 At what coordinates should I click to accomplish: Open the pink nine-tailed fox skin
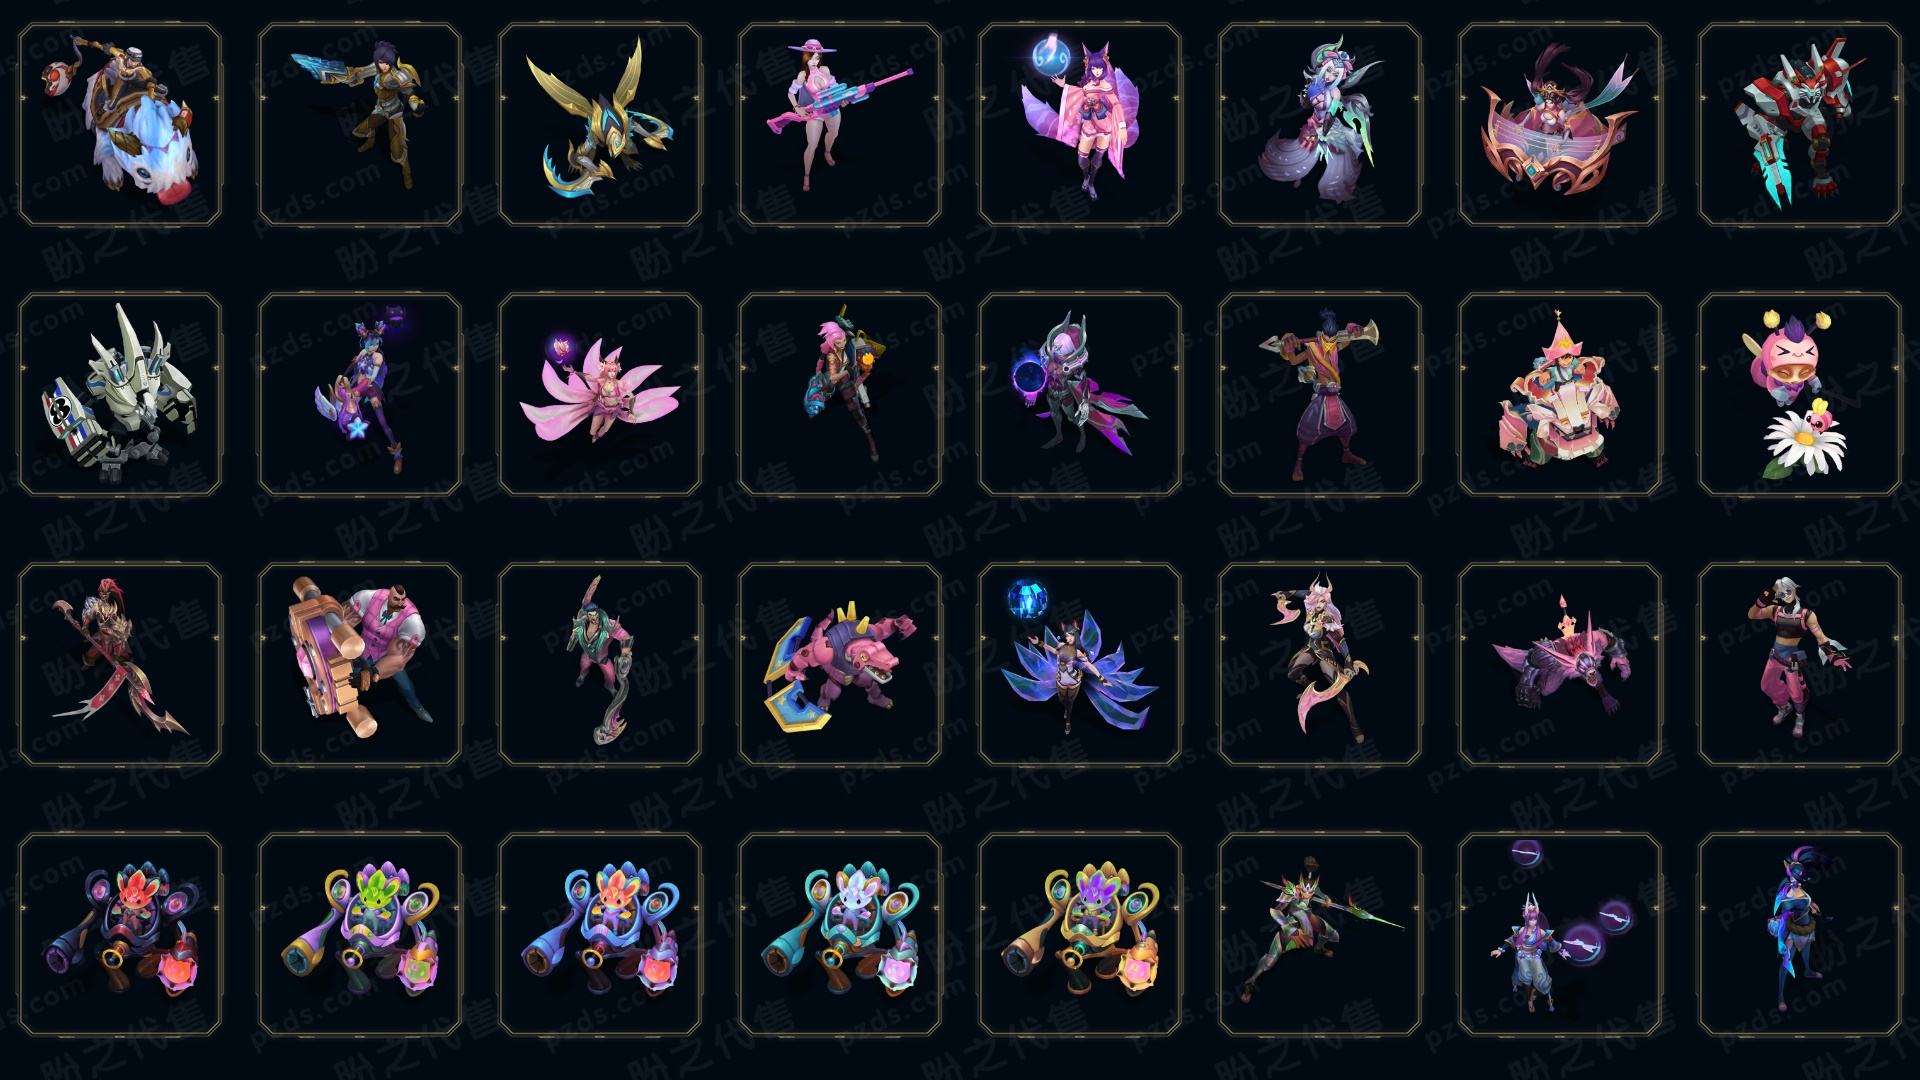[x=600, y=394]
